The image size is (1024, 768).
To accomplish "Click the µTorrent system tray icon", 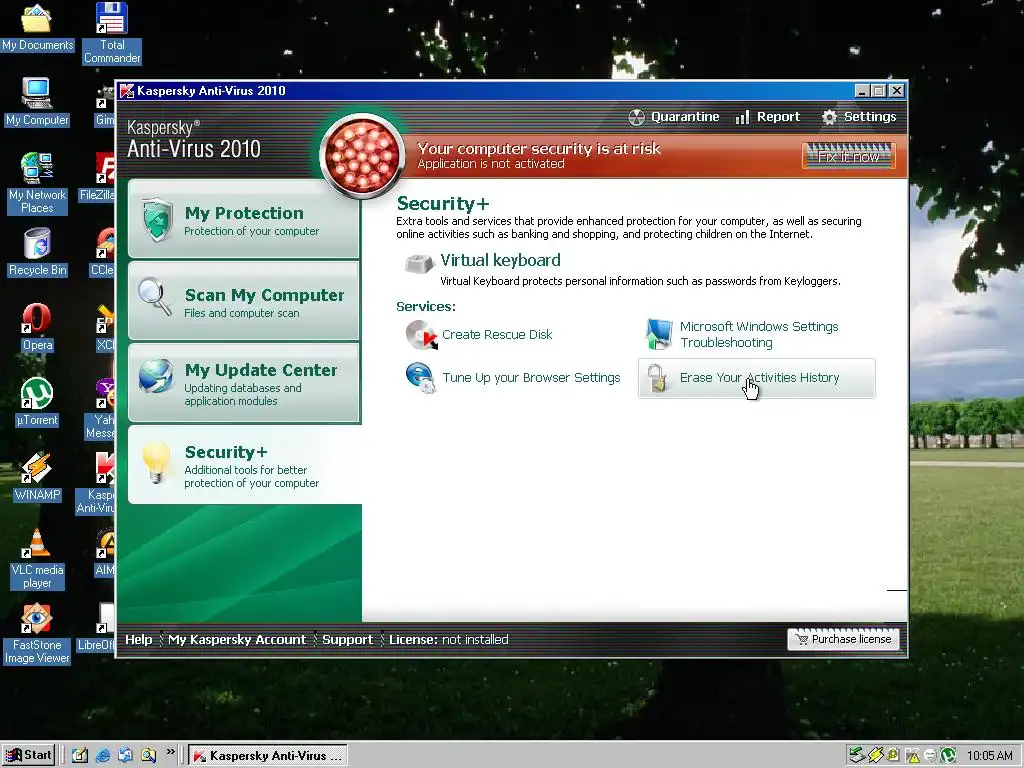I will tap(948, 756).
